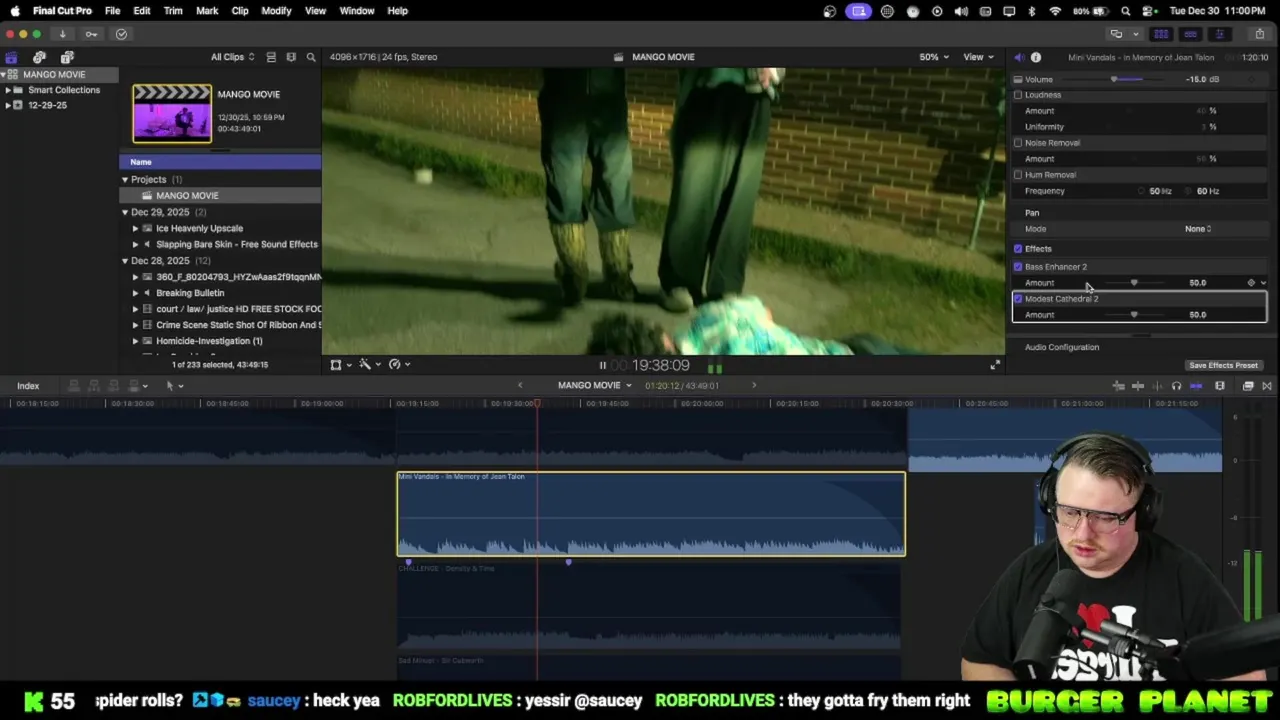Toggle the Browser panel layout button
The image size is (1280, 720).
[x=1161, y=34]
